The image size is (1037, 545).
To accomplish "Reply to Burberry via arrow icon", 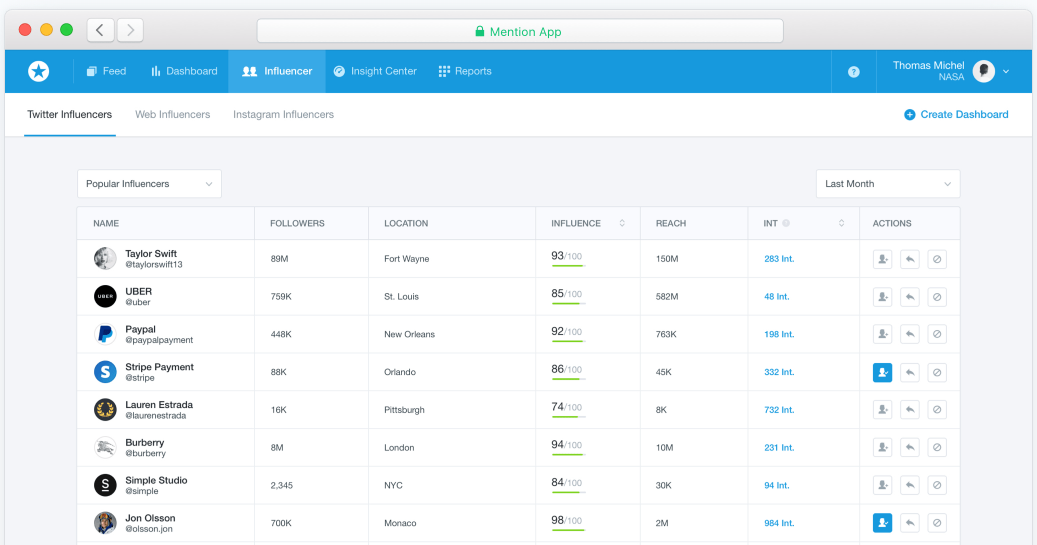I will point(910,448).
